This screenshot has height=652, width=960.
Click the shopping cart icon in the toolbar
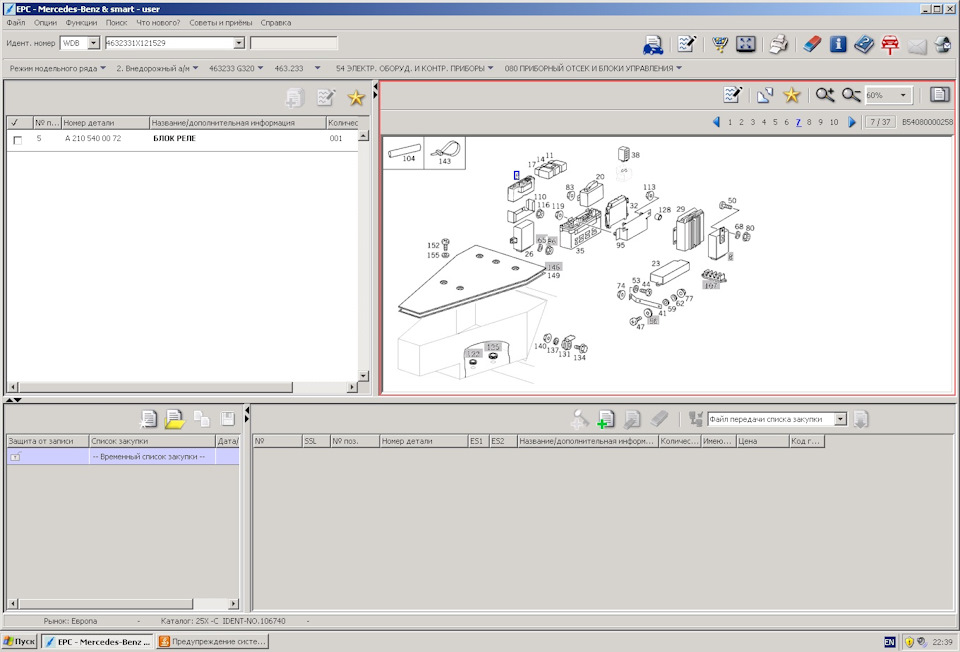(x=720, y=44)
